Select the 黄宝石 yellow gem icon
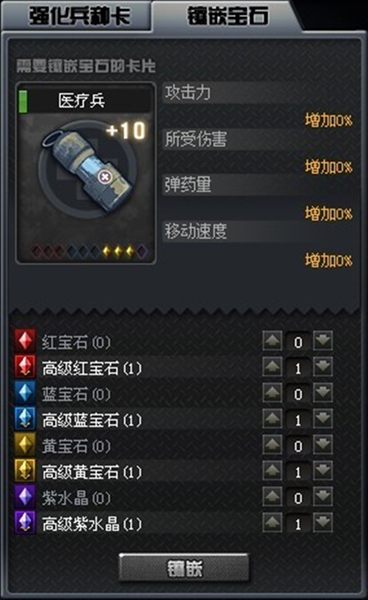The height and width of the screenshot is (600, 368). (x=25, y=445)
